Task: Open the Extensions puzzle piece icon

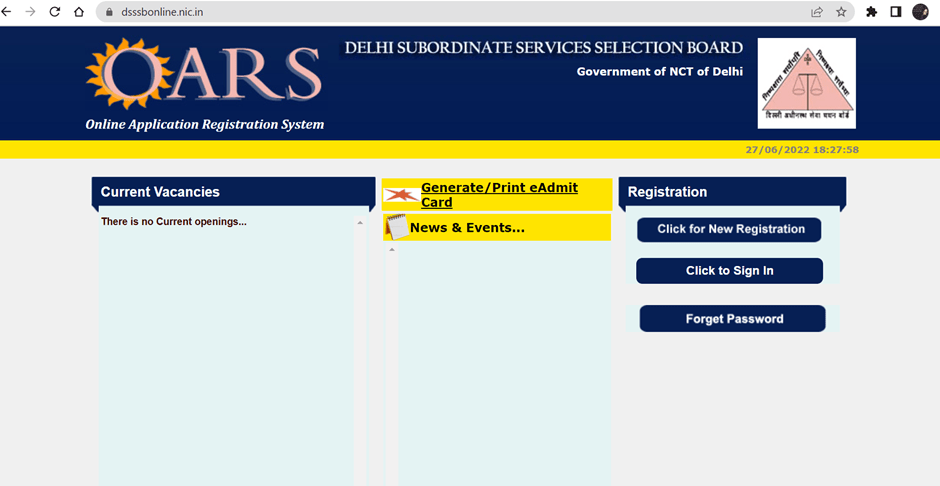Action: pos(871,12)
